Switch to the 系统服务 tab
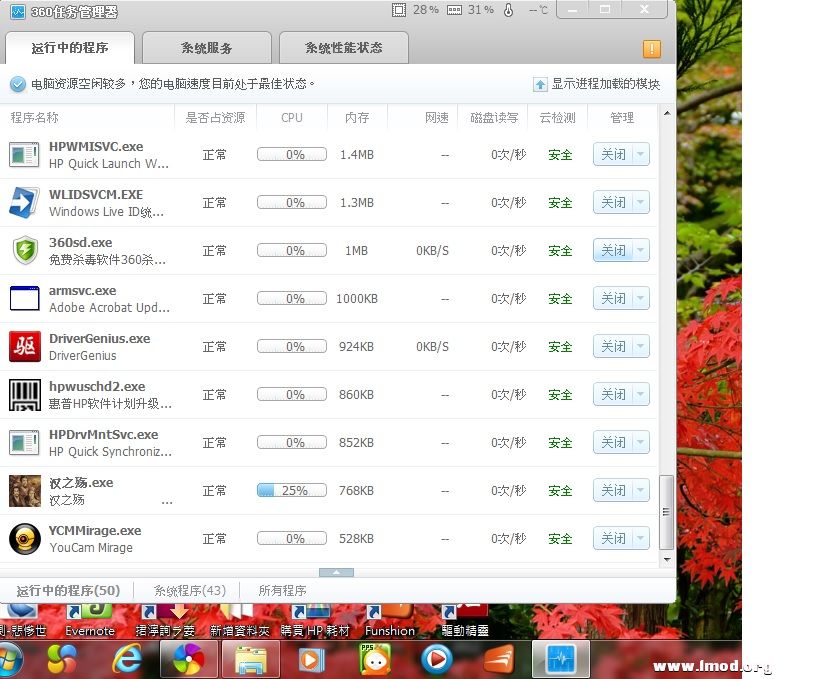819x679 pixels. 207,48
